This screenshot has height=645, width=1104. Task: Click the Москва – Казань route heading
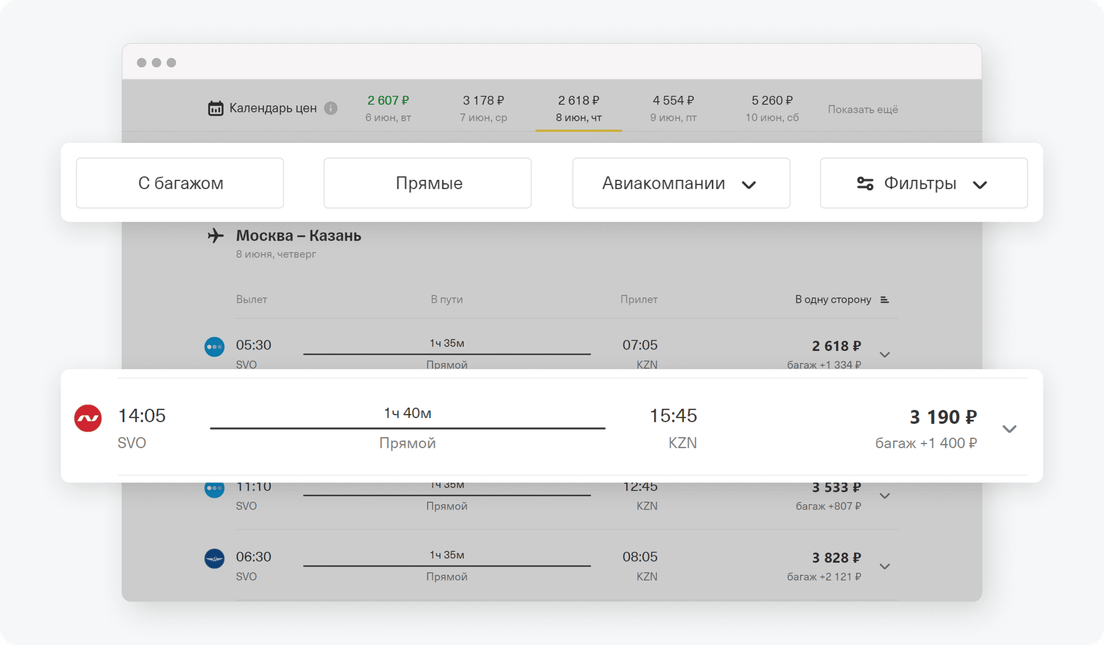click(x=299, y=235)
